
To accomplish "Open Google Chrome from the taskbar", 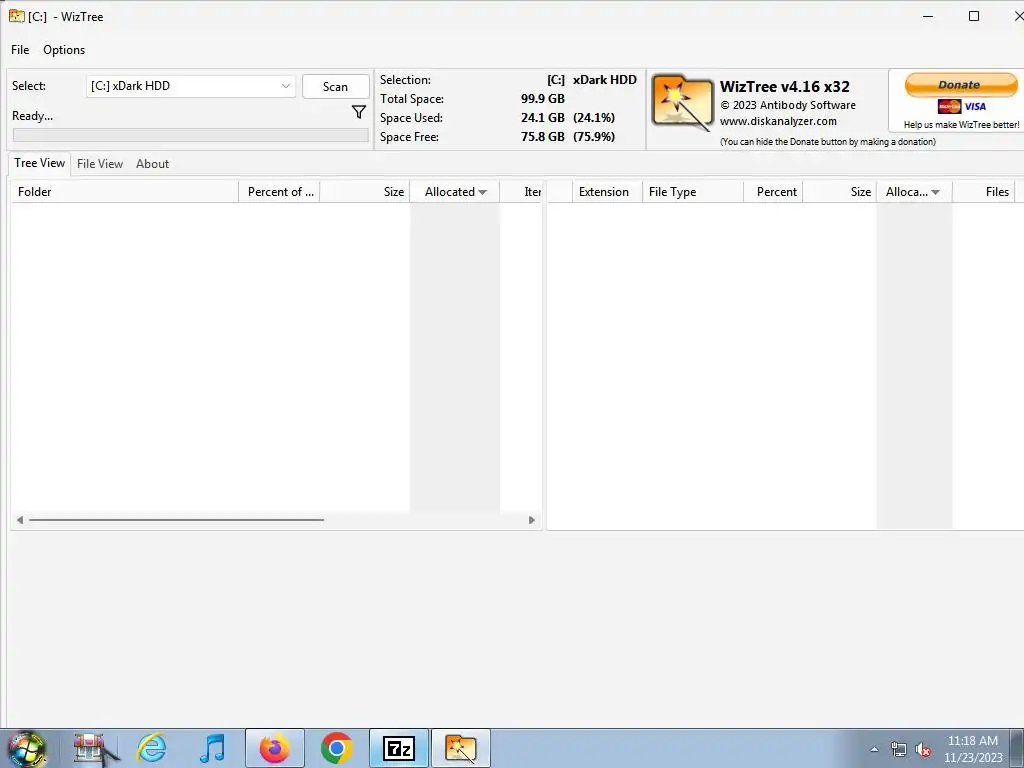I will 336,748.
